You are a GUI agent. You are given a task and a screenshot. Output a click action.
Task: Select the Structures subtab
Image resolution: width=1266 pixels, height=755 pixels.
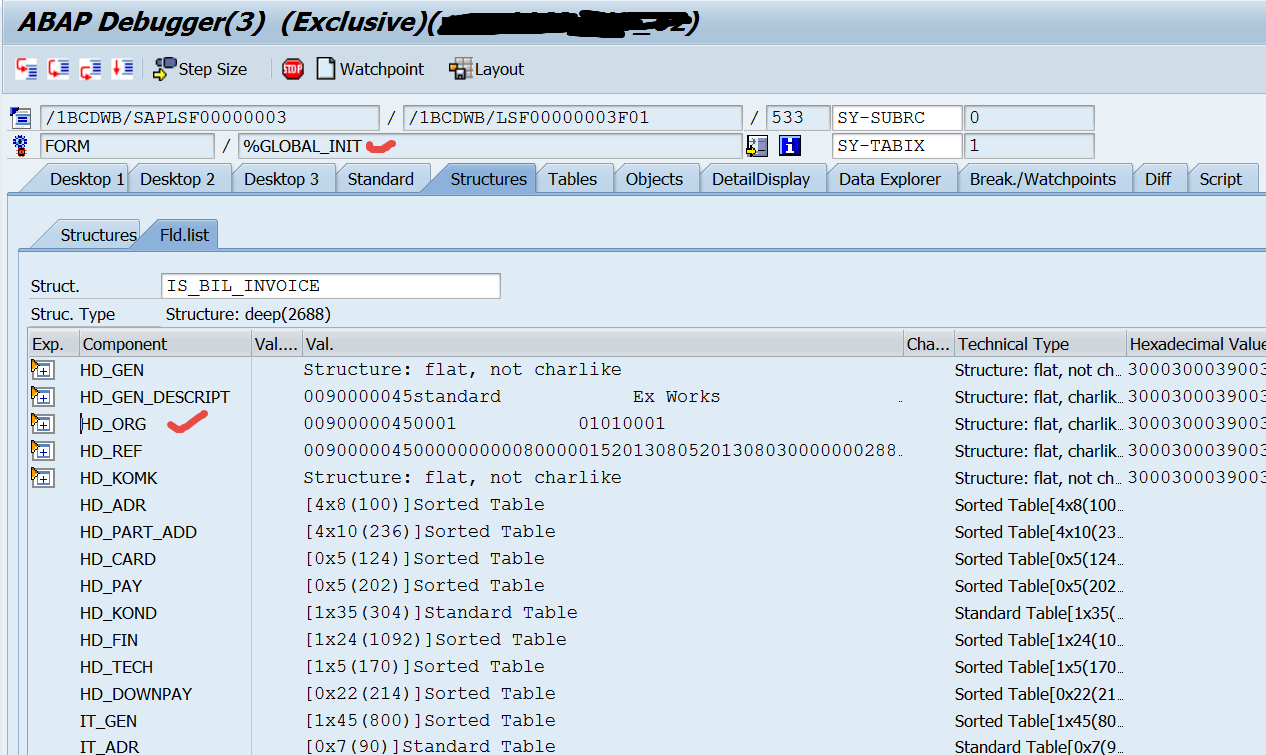[x=97, y=234]
